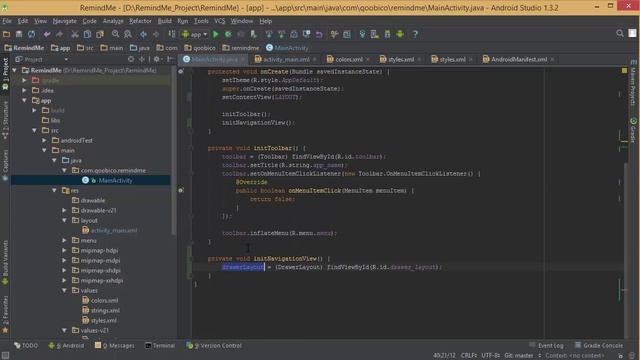Screen dimensions: 640x360
Task: Open the TODO tool window button
Action: tap(26, 345)
